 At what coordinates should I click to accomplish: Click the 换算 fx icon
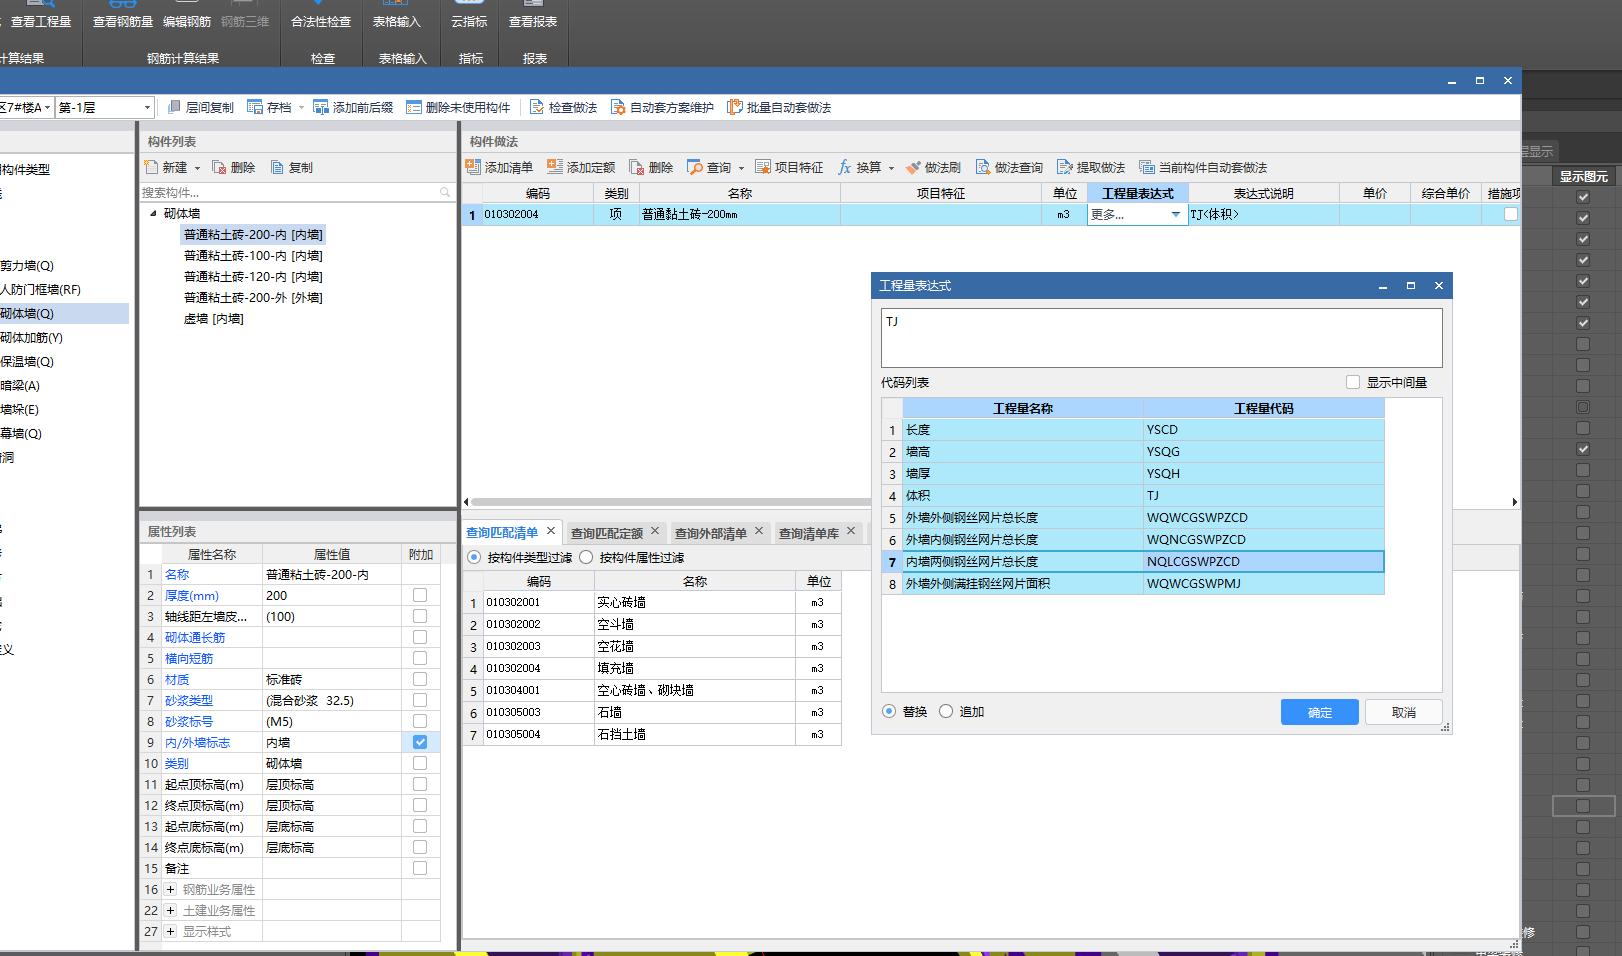click(x=845, y=167)
